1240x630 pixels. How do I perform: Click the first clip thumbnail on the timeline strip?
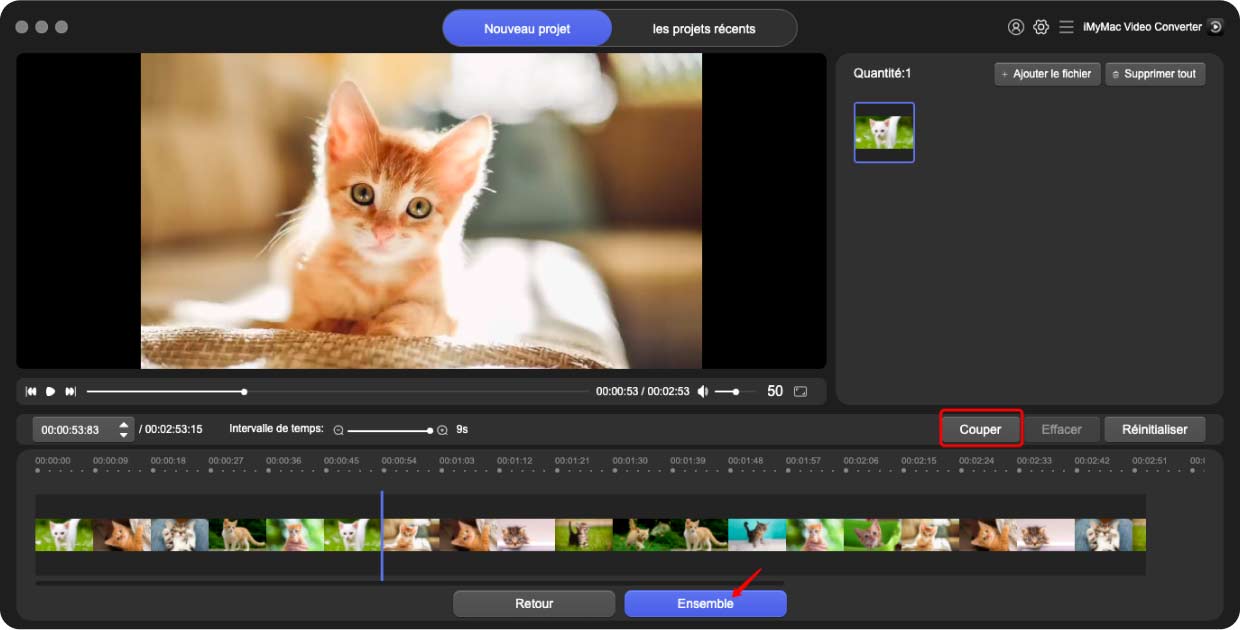tap(64, 535)
